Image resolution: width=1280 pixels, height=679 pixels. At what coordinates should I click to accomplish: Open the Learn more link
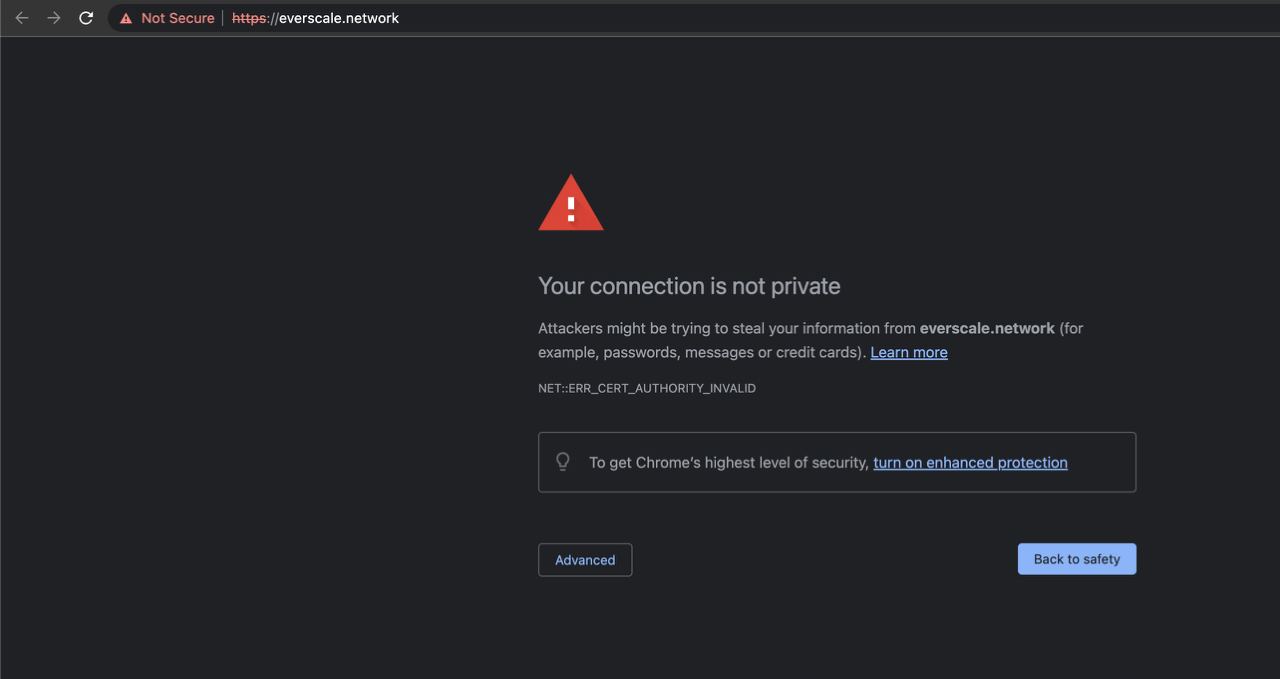point(908,352)
